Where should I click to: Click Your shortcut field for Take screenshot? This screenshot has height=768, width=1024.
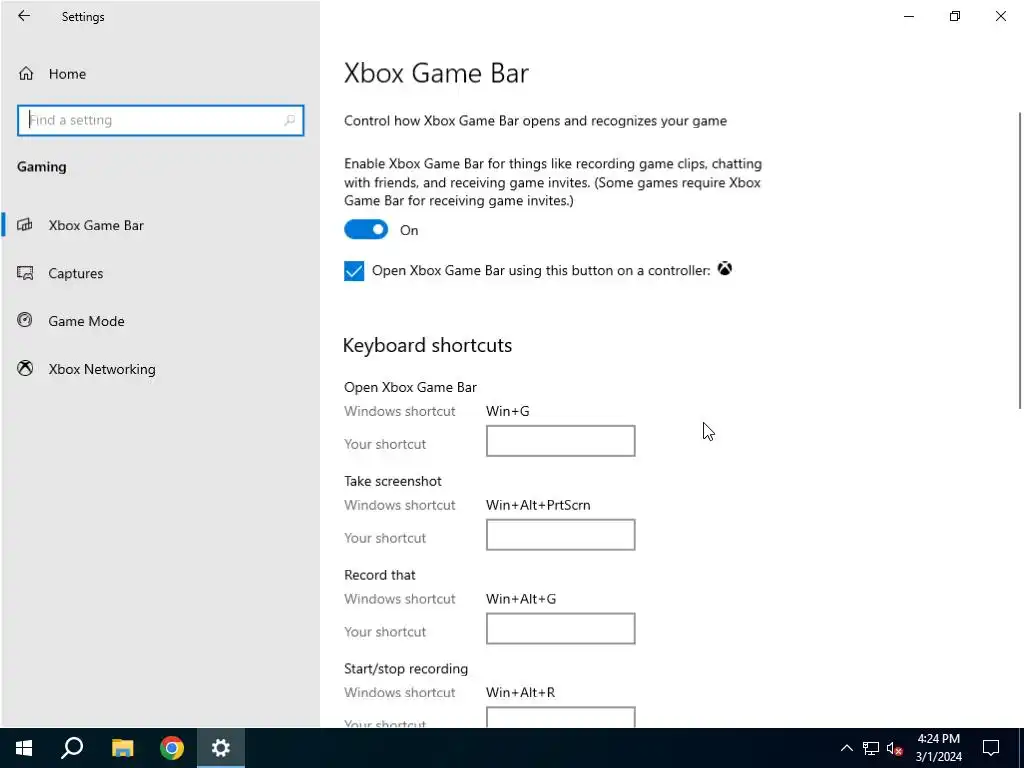click(560, 535)
